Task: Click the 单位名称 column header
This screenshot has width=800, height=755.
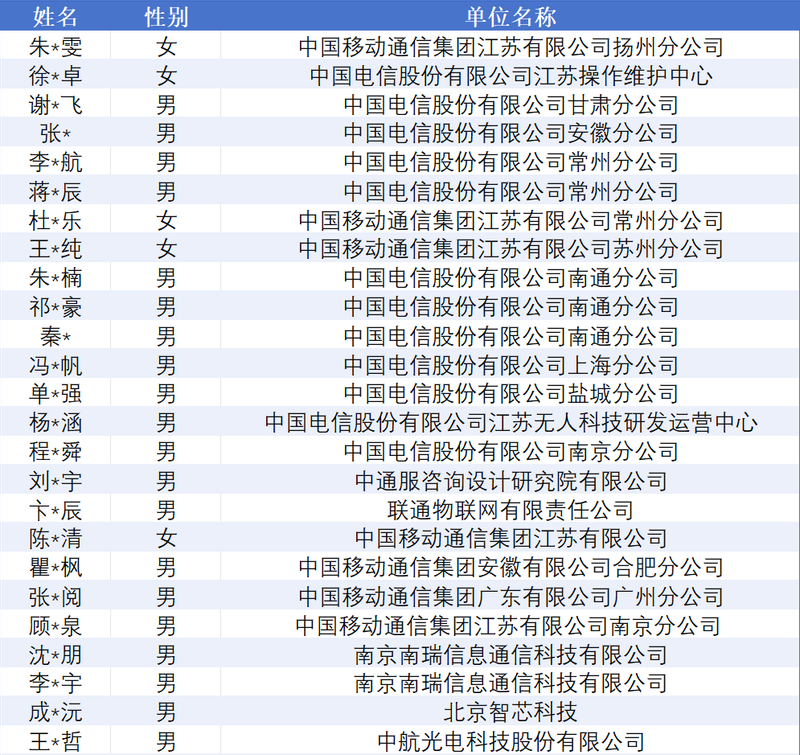Action: [x=511, y=17]
